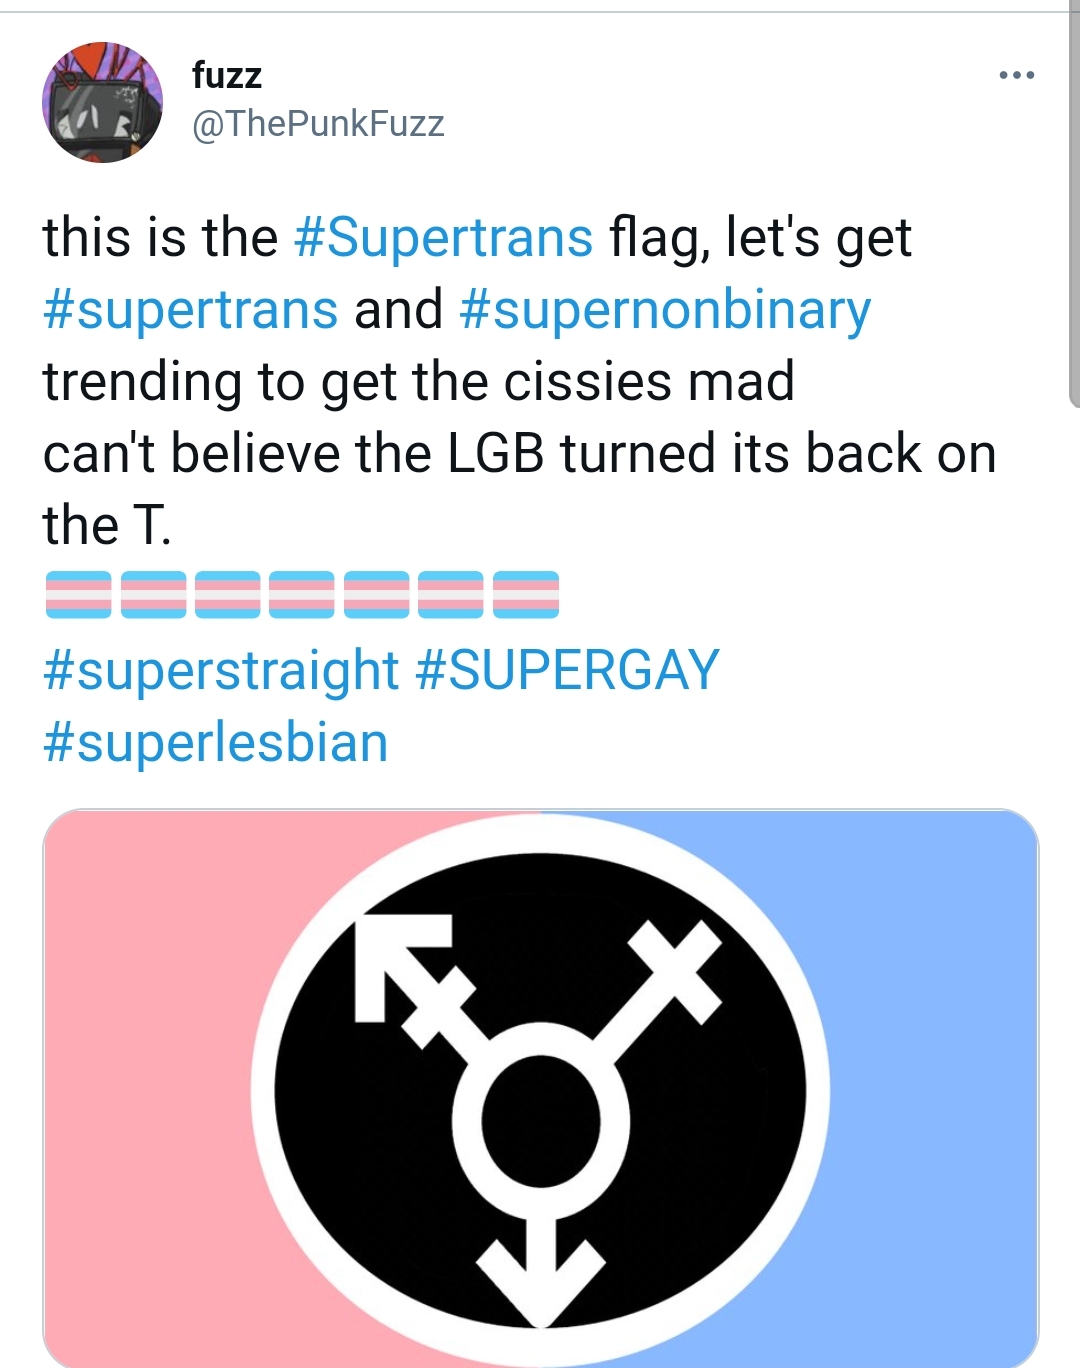Open the #supernonbinary hashtag

coord(665,310)
